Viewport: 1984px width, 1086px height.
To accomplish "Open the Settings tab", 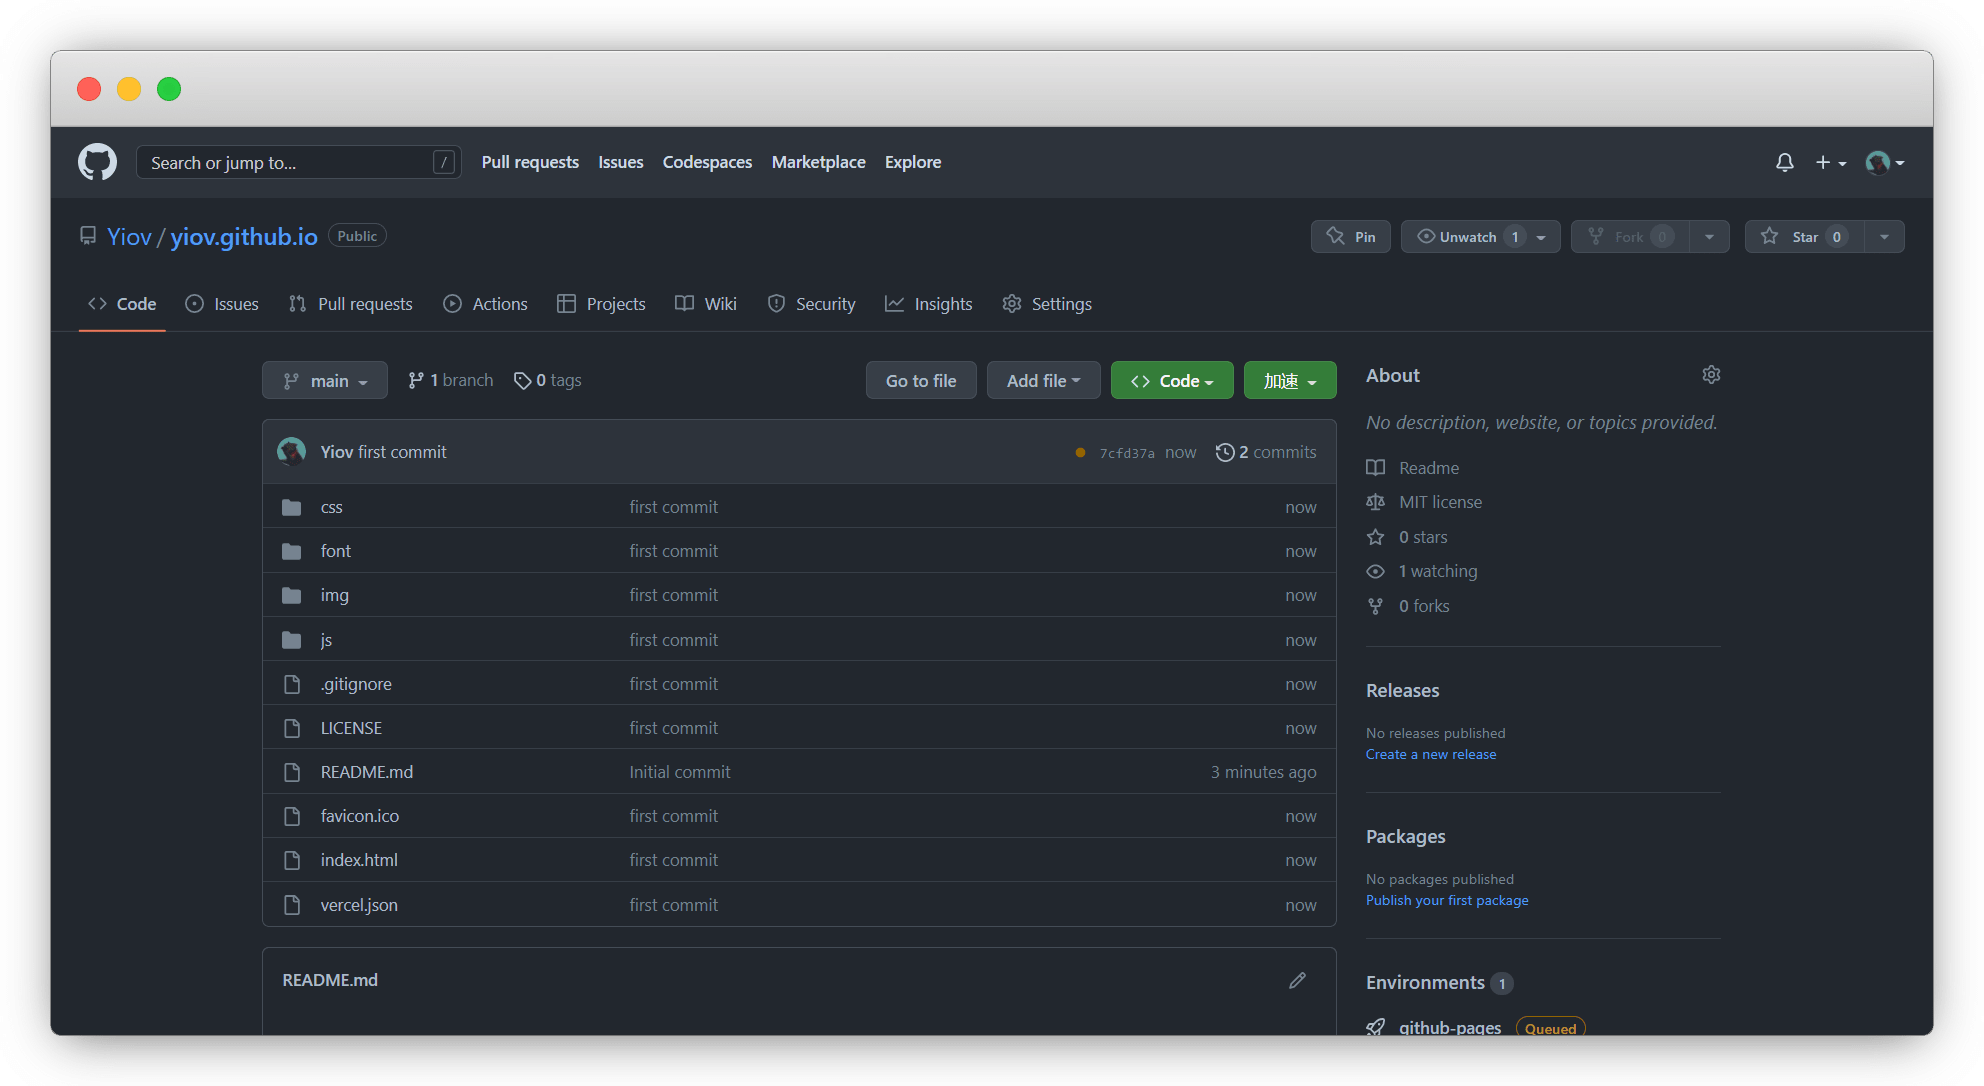I will [1047, 304].
